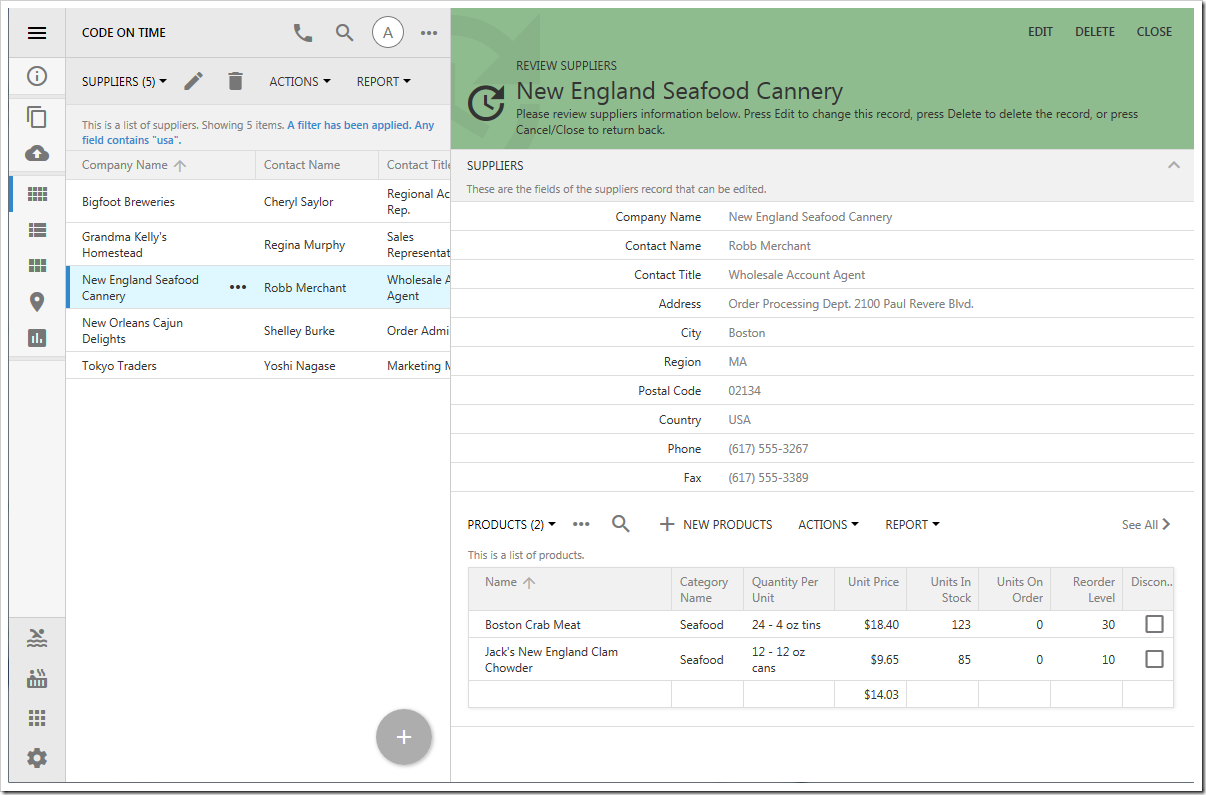Image resolution: width=1206 pixels, height=795 pixels.
Task: Open the See All products link
Action: tap(1146, 524)
